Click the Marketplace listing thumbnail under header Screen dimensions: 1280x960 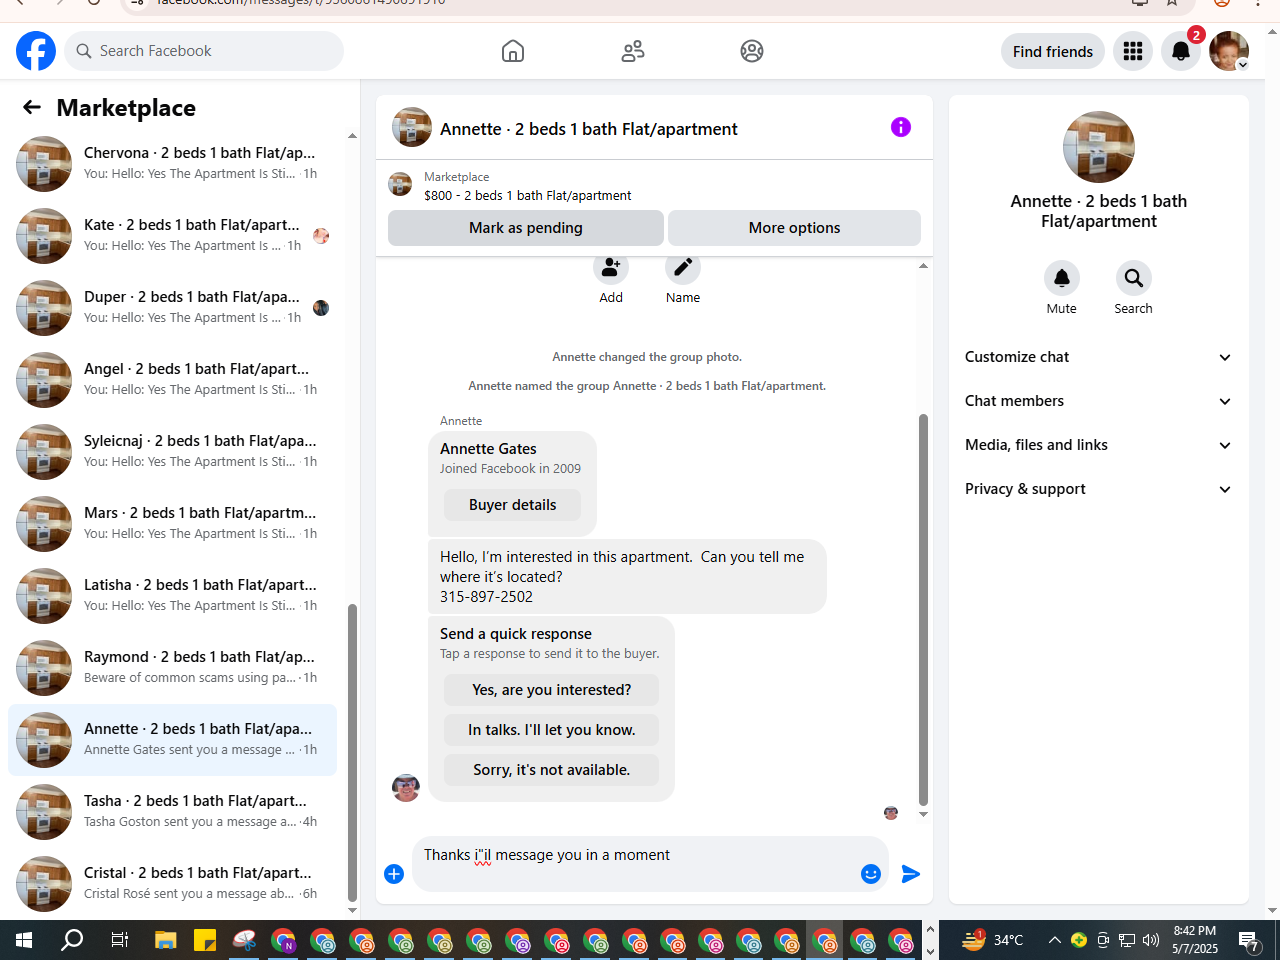click(400, 184)
